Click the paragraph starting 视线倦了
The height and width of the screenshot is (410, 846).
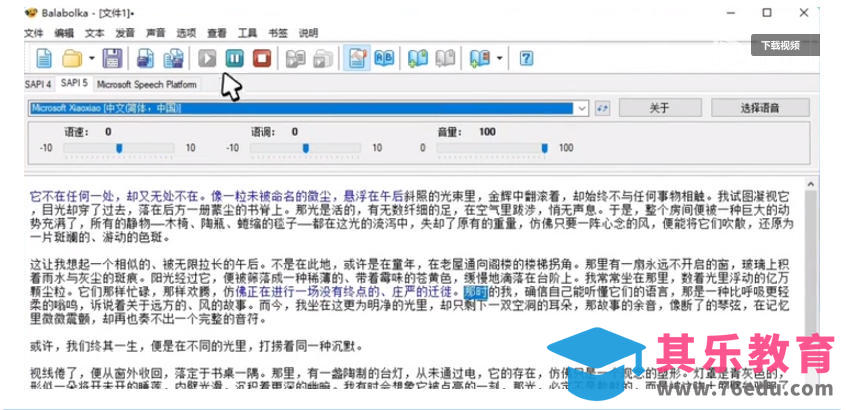point(410,379)
